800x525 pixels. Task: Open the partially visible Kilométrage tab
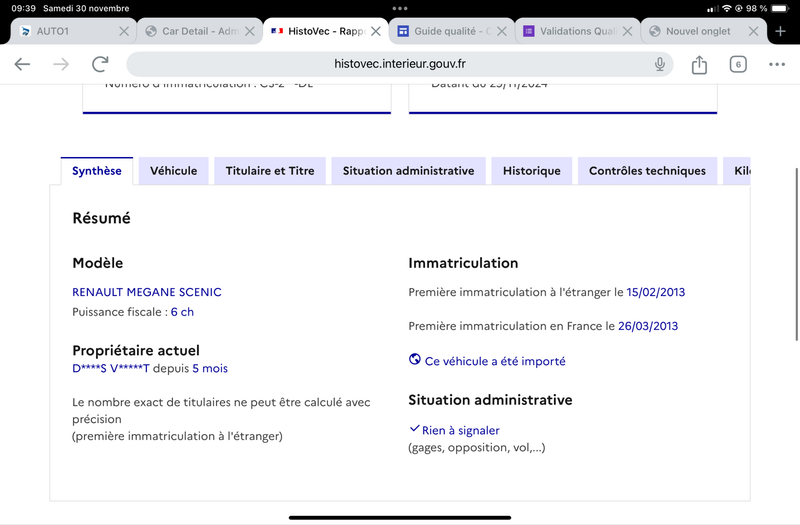click(x=737, y=171)
